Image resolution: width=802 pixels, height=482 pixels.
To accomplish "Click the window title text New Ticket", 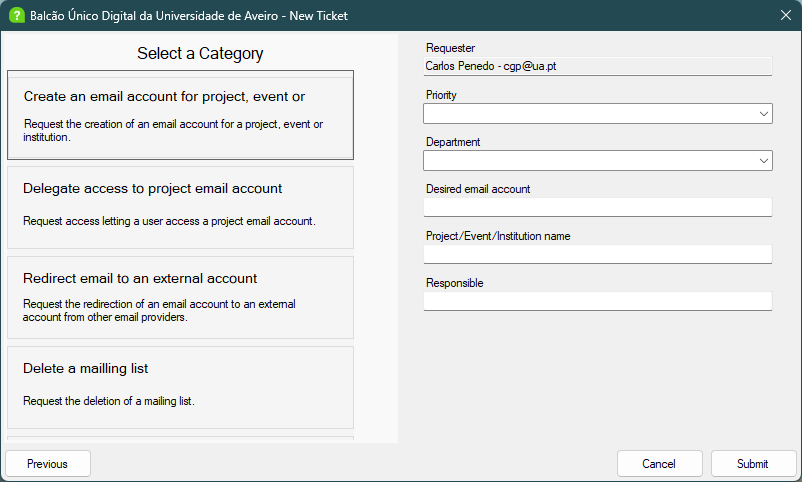I will click(x=318, y=16).
